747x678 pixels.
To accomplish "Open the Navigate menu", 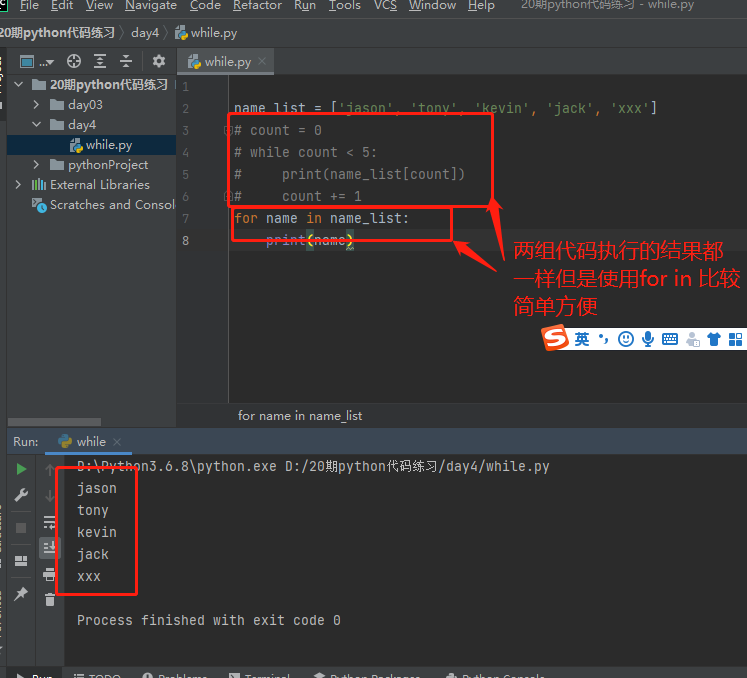I will pyautogui.click(x=151, y=5).
